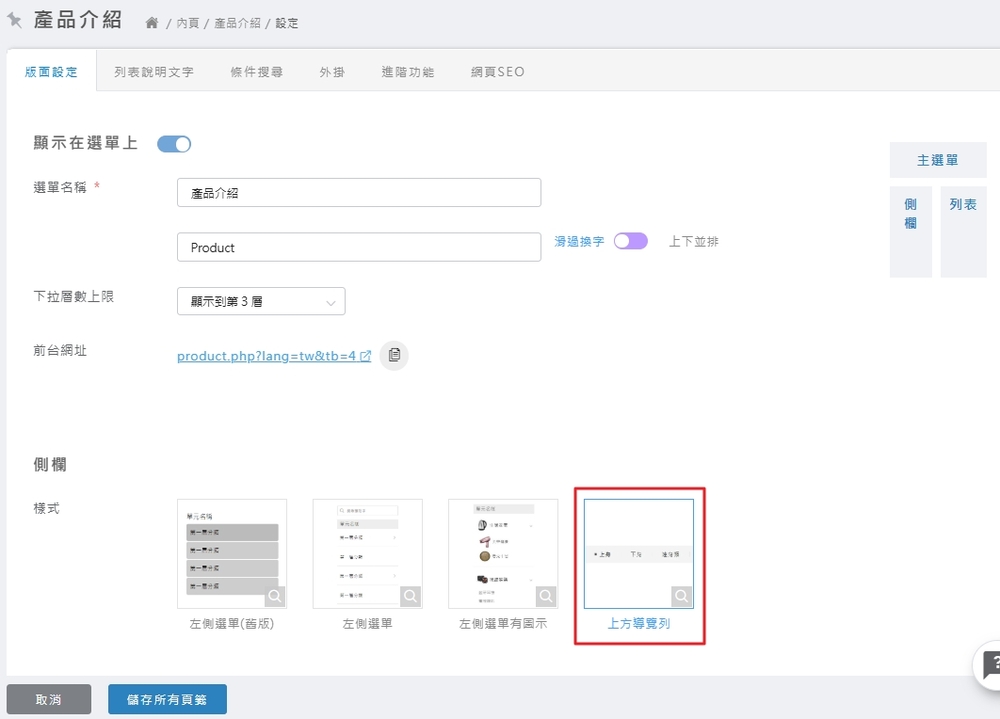This screenshot has height=719, width=1000.
Task: Toggle the 顯示在選單上 switch
Action: [174, 144]
